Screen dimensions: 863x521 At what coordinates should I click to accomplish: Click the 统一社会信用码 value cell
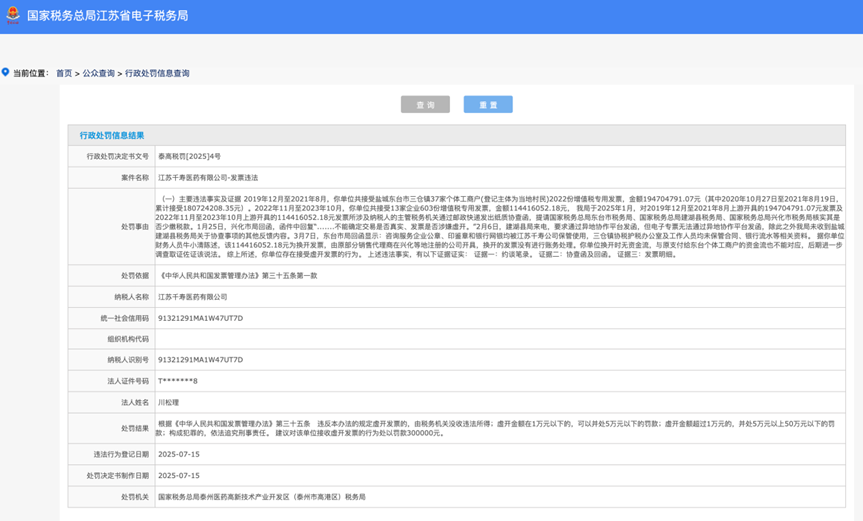200,318
